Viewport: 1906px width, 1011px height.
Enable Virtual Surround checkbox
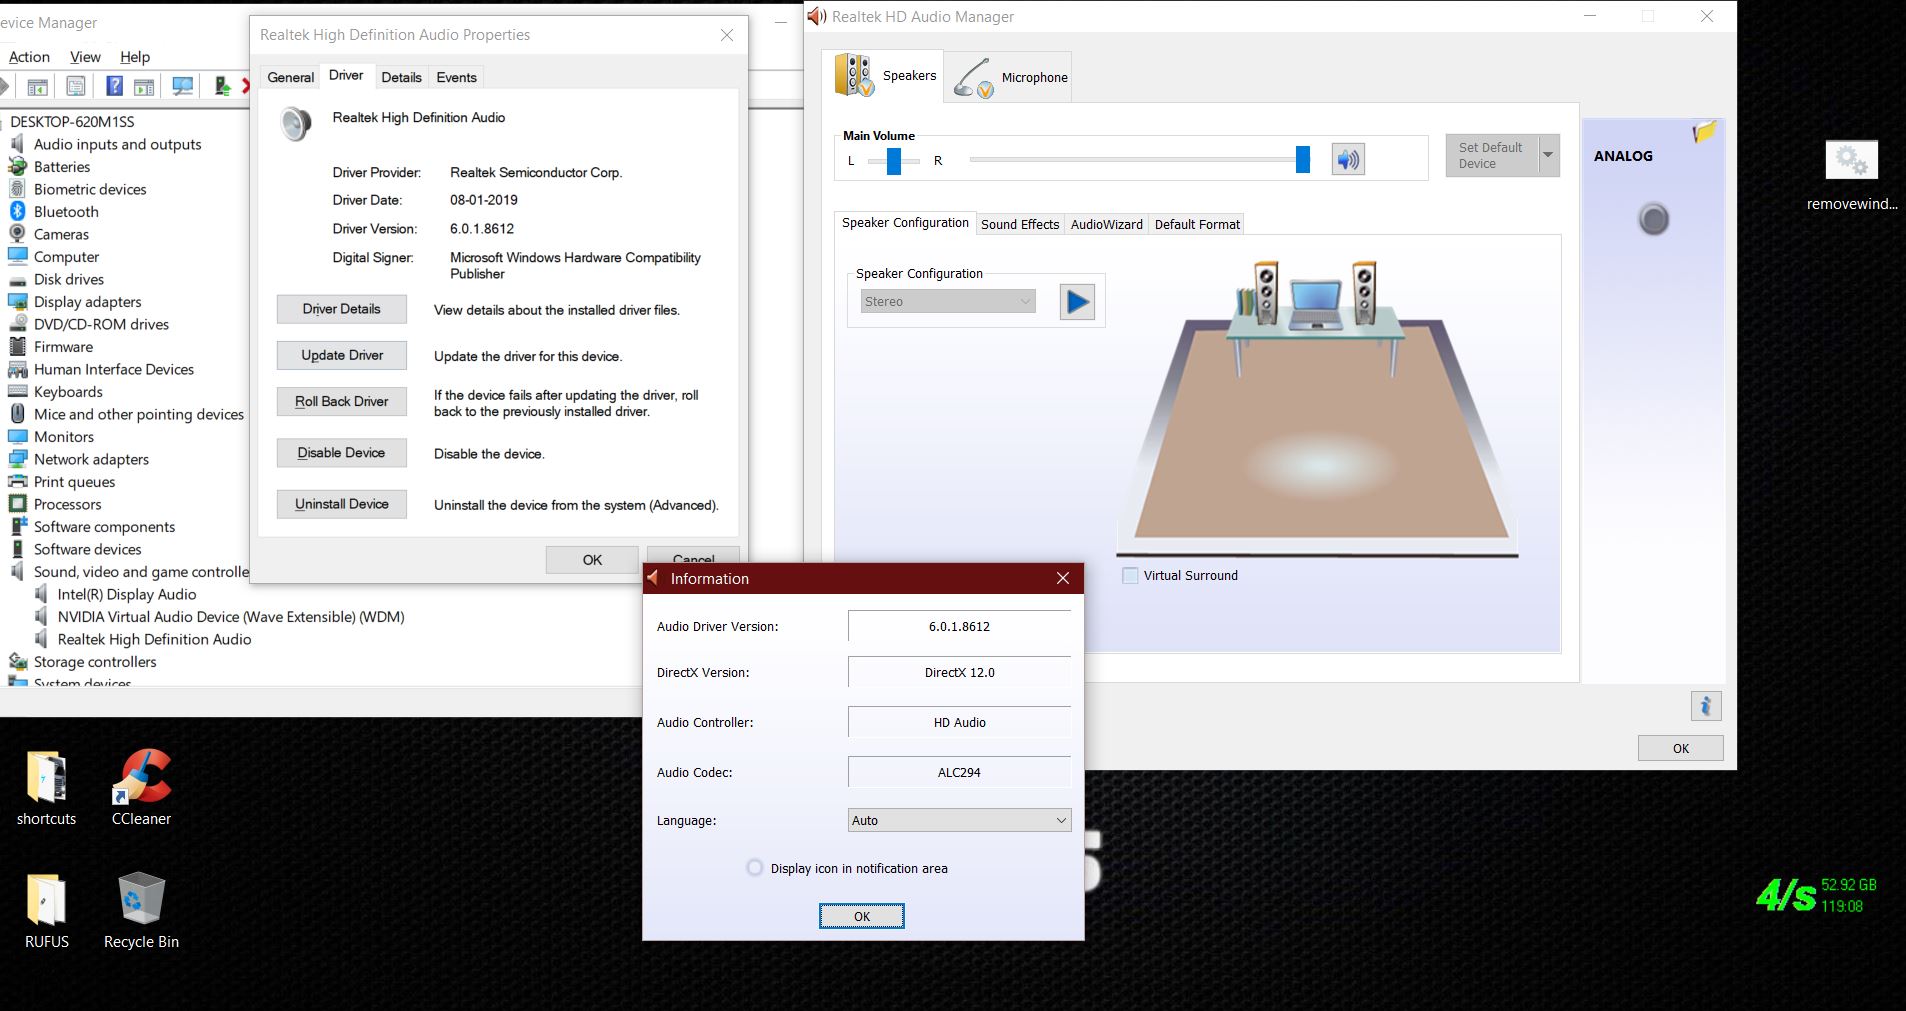click(x=1130, y=575)
